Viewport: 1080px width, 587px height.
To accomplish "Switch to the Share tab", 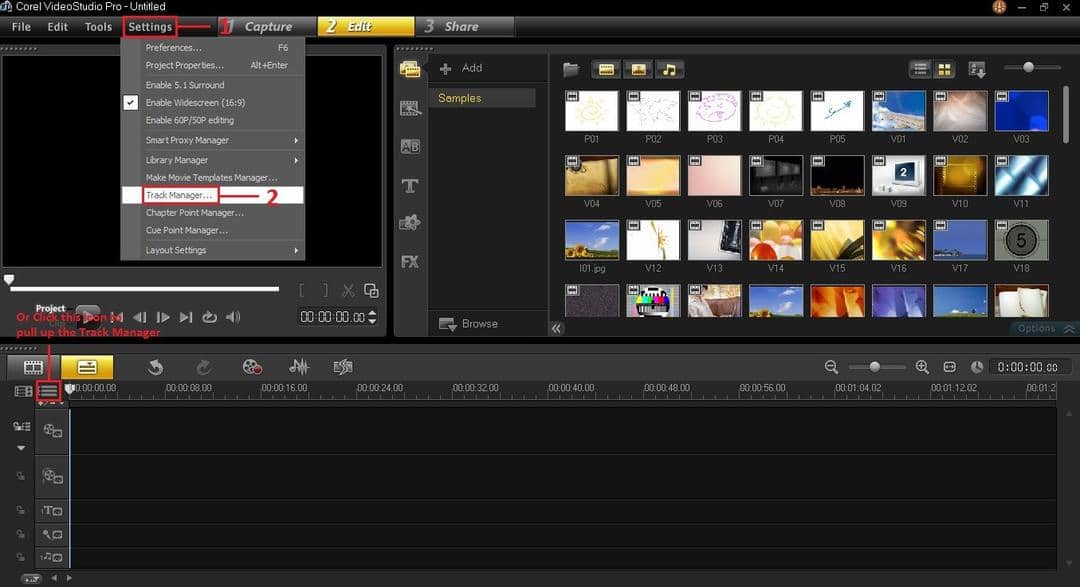I will tap(455, 26).
